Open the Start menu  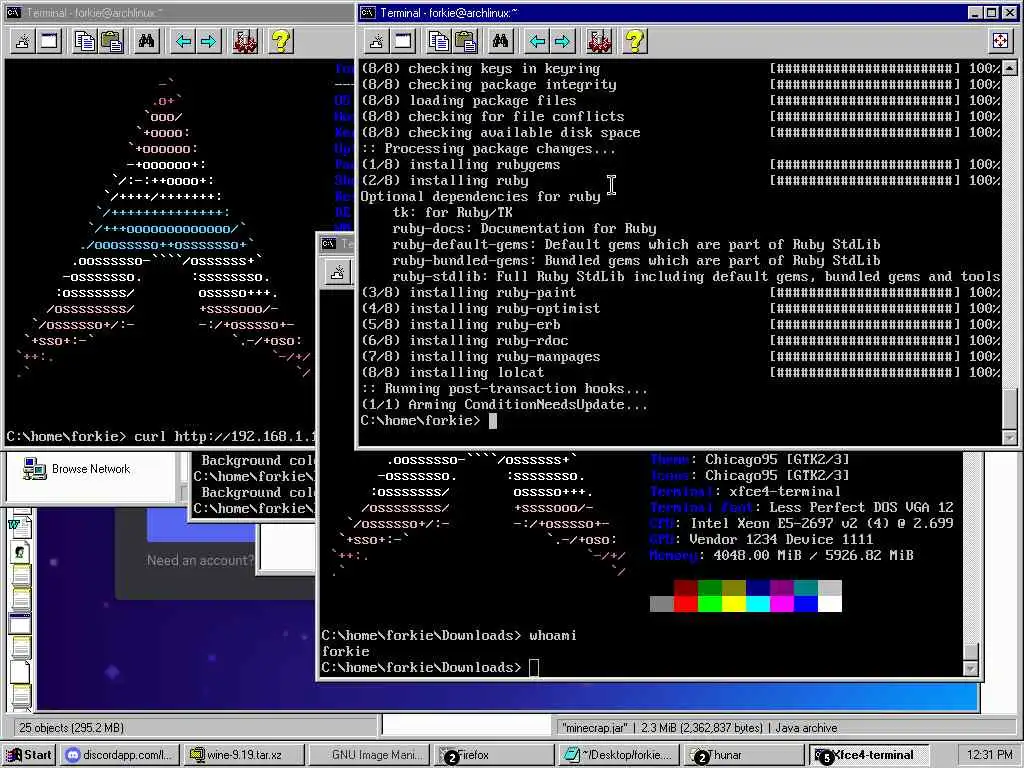tap(29, 755)
